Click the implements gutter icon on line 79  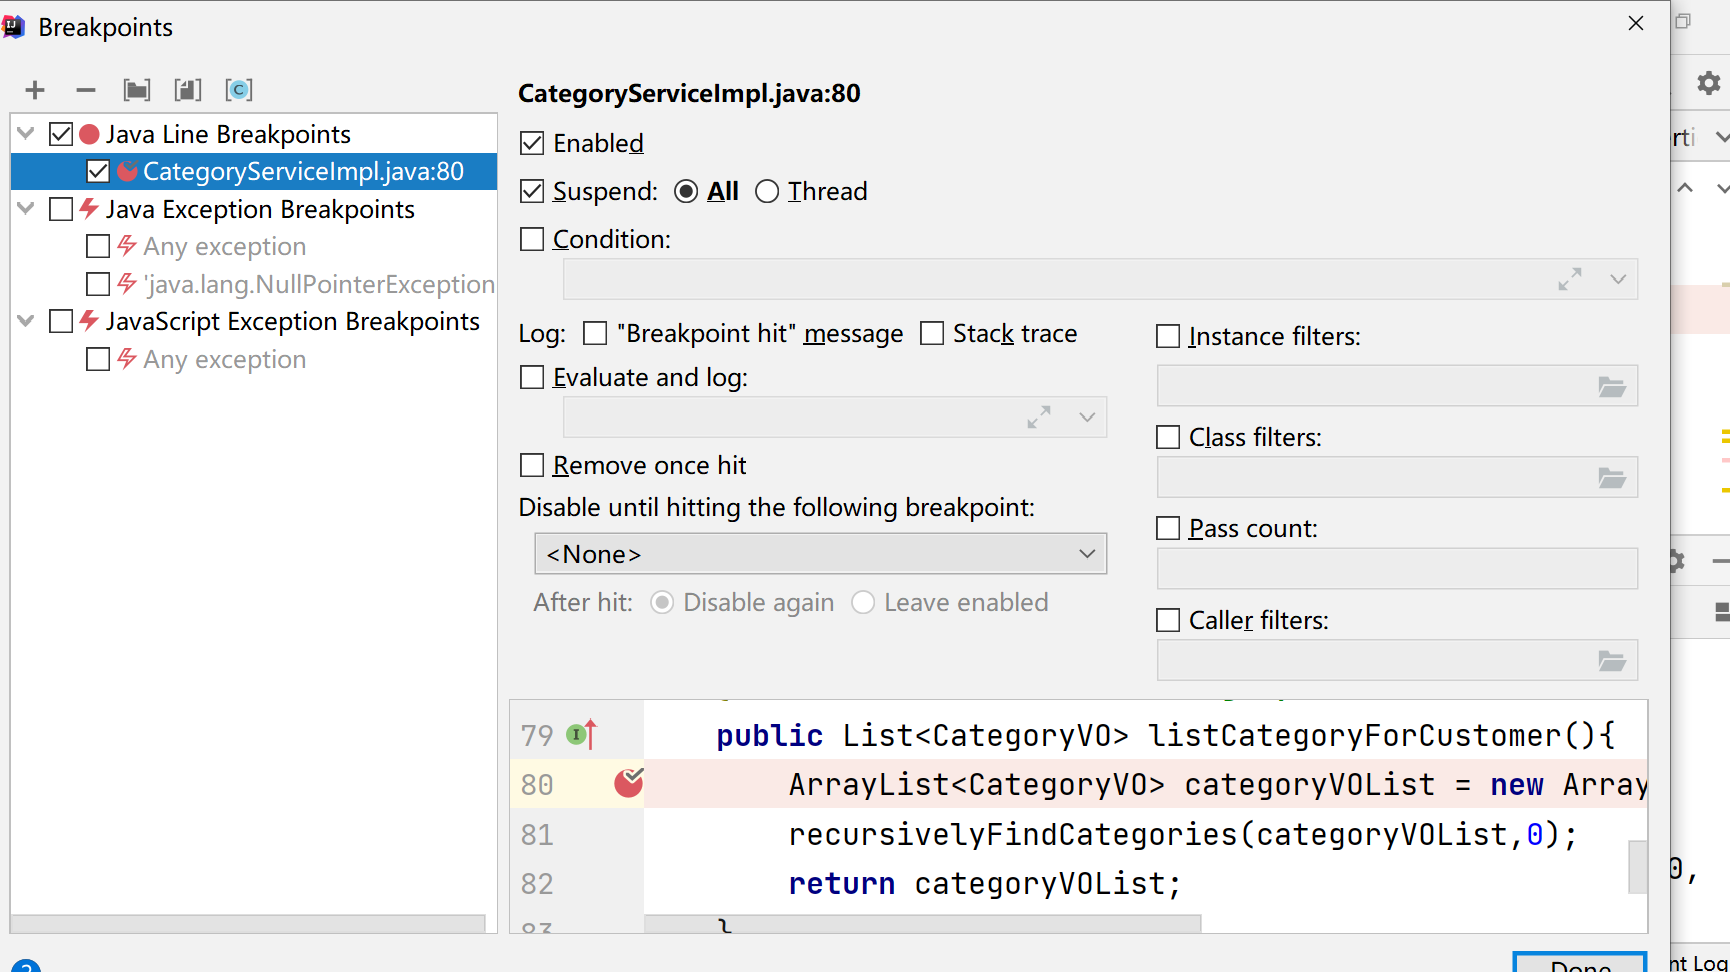582,735
